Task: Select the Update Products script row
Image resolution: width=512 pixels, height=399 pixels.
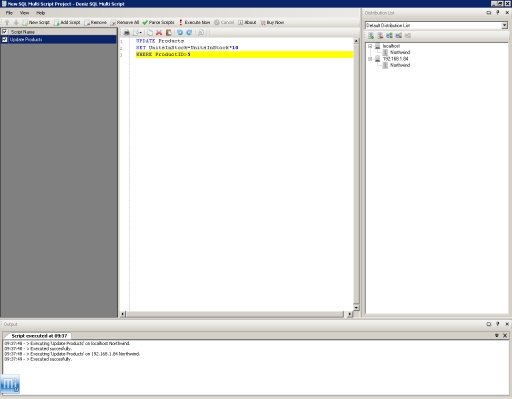Action: tap(59, 39)
